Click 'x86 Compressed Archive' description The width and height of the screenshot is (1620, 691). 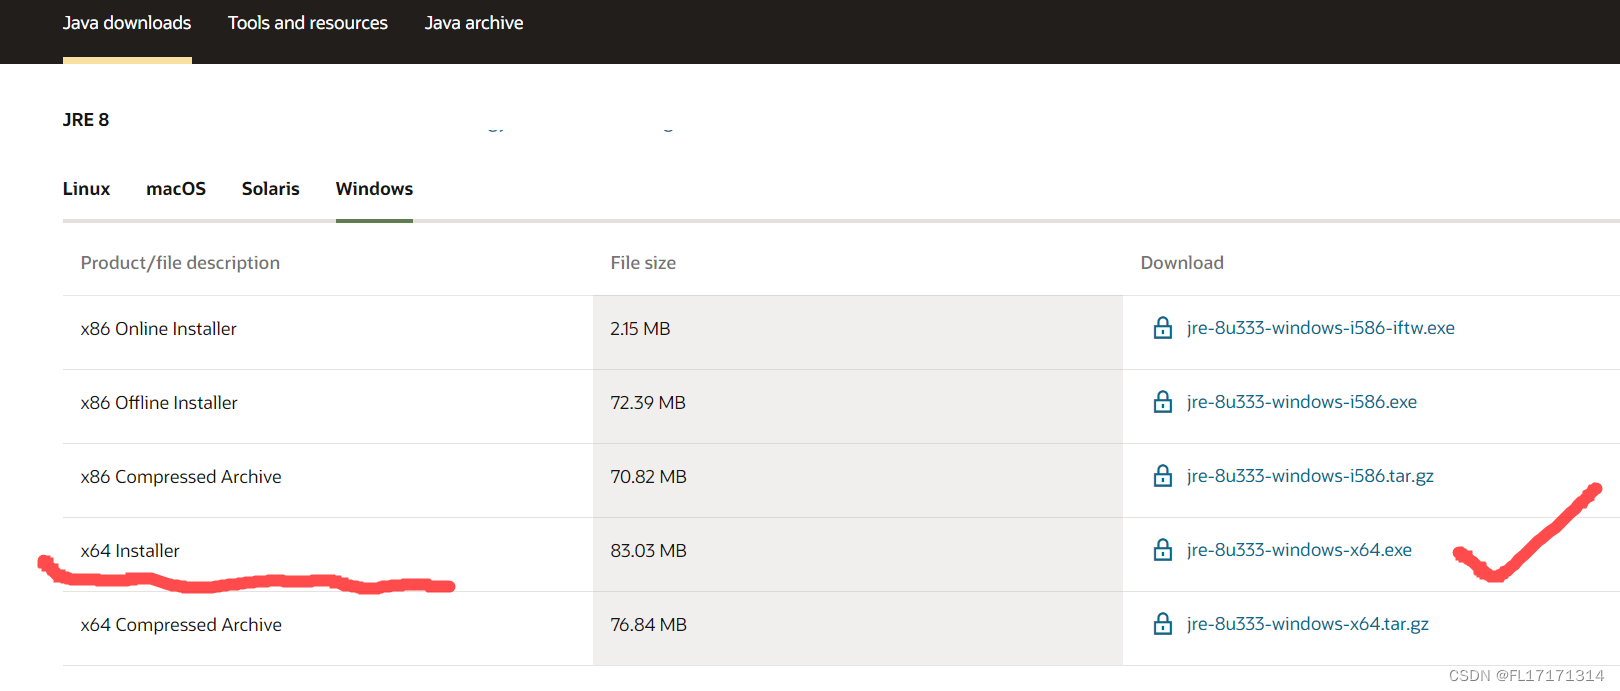point(181,477)
